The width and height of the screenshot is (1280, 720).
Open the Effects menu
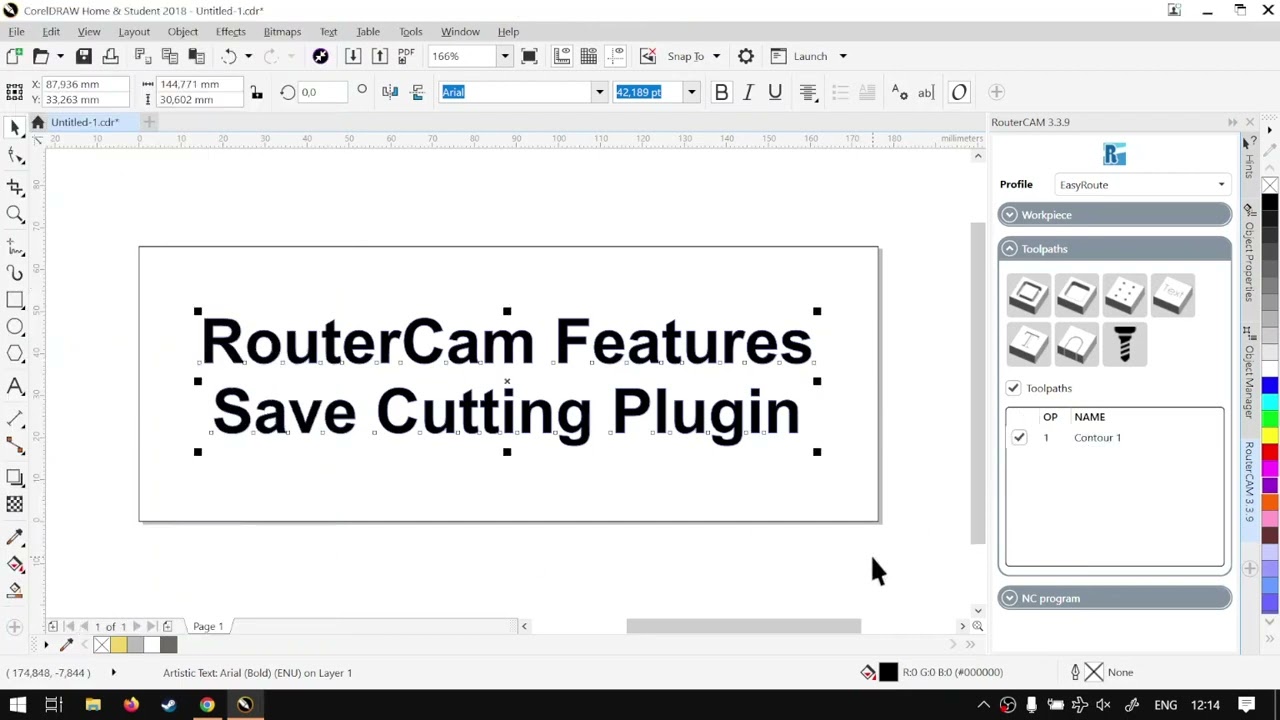230,31
